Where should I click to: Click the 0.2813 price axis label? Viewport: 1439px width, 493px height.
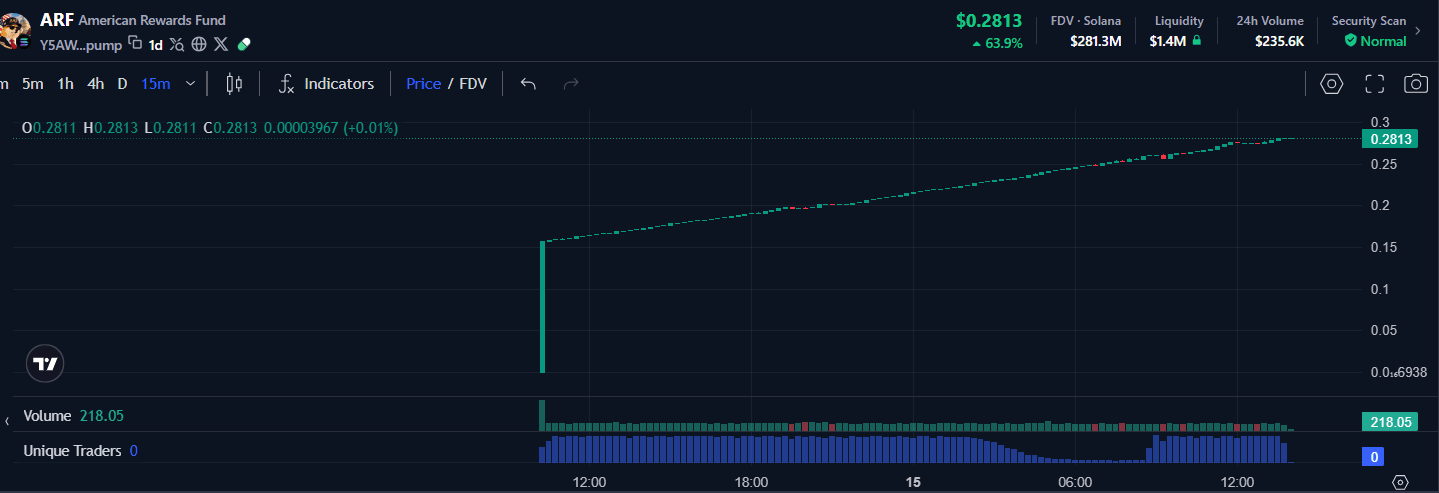tap(1390, 139)
